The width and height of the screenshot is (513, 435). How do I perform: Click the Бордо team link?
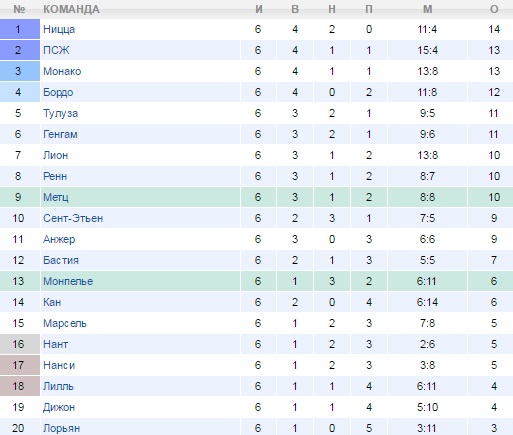tap(58, 92)
